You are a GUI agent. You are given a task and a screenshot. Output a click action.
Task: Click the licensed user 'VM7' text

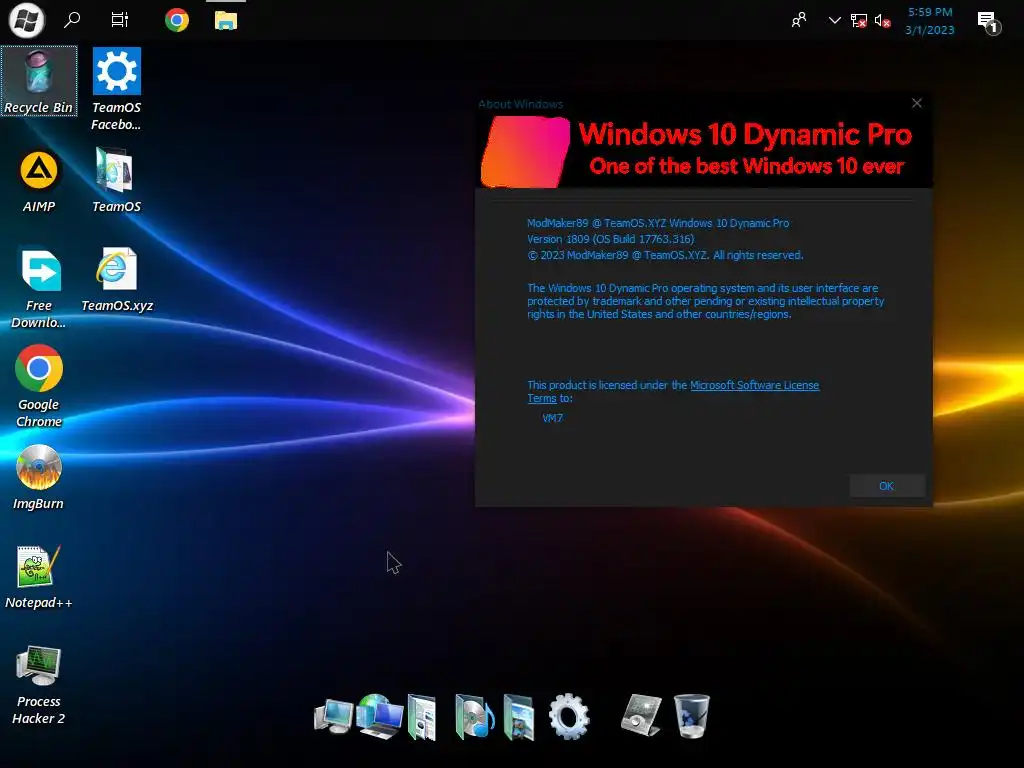click(x=552, y=418)
